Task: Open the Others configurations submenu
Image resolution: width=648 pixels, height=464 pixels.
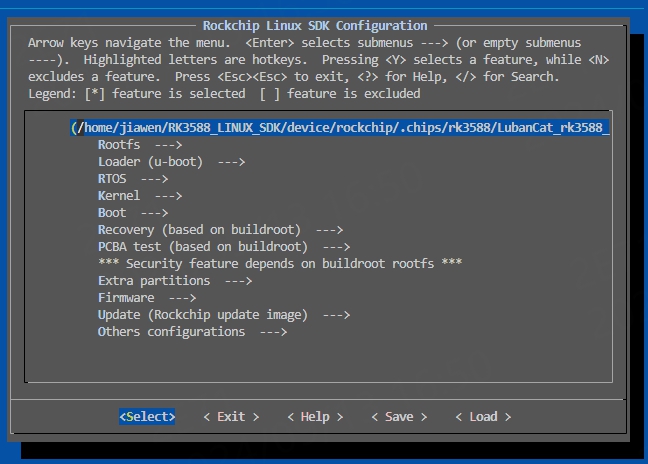Action: 192,332
